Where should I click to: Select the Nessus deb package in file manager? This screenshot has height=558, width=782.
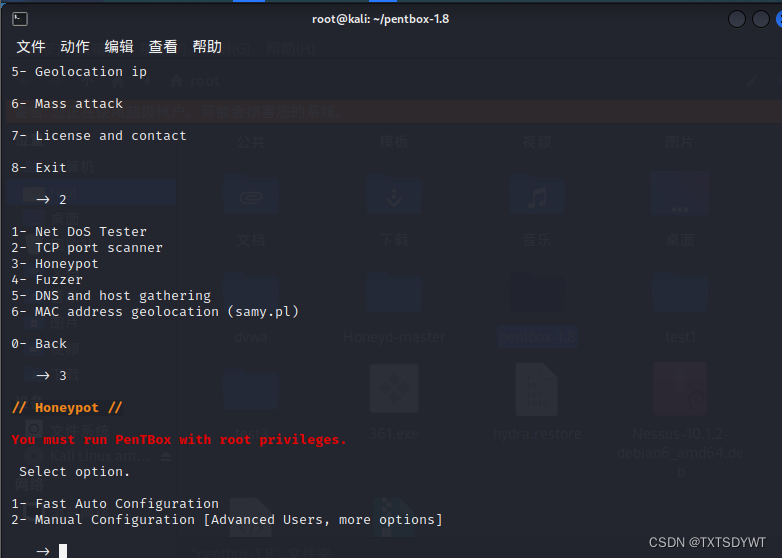680,419
